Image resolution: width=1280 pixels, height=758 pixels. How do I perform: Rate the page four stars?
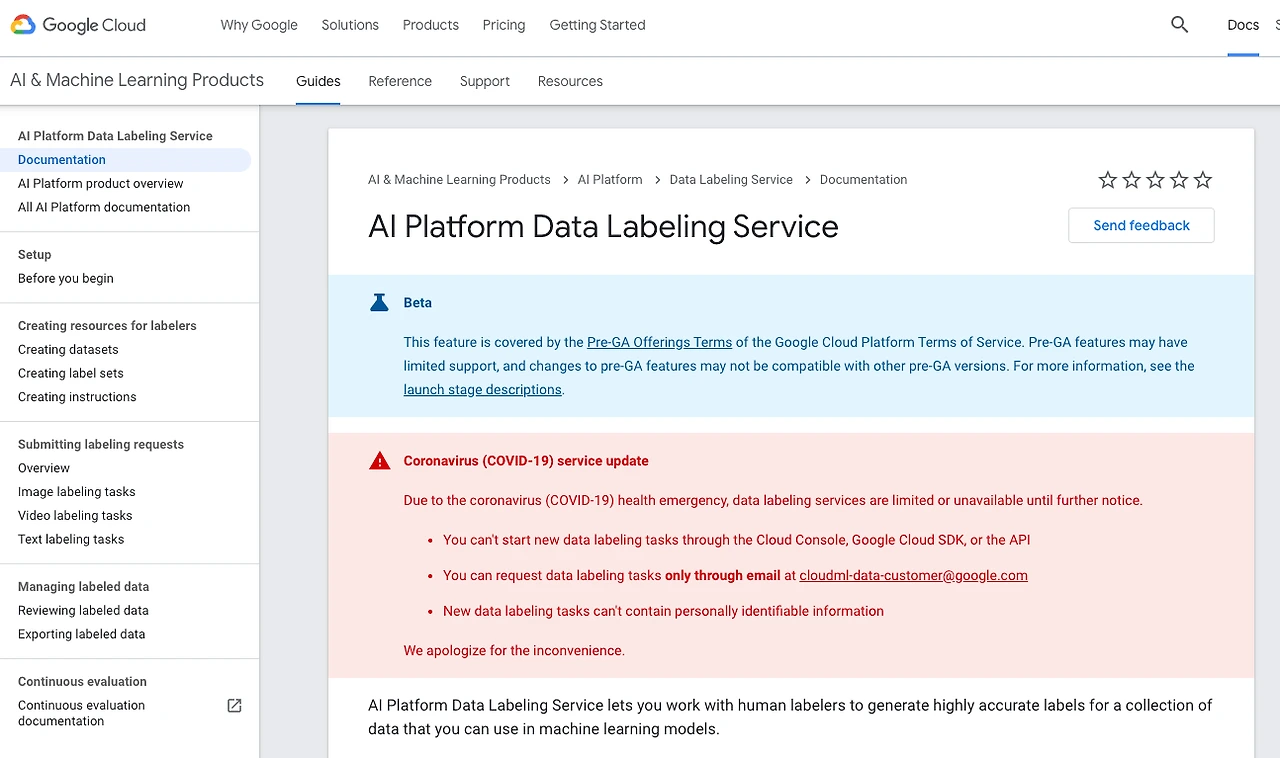click(x=1179, y=180)
